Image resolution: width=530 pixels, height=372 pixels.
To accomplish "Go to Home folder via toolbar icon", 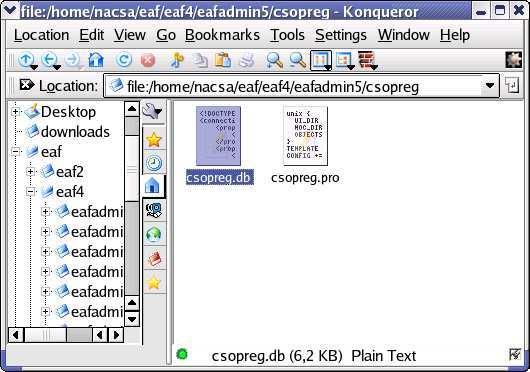I will 96,60.
